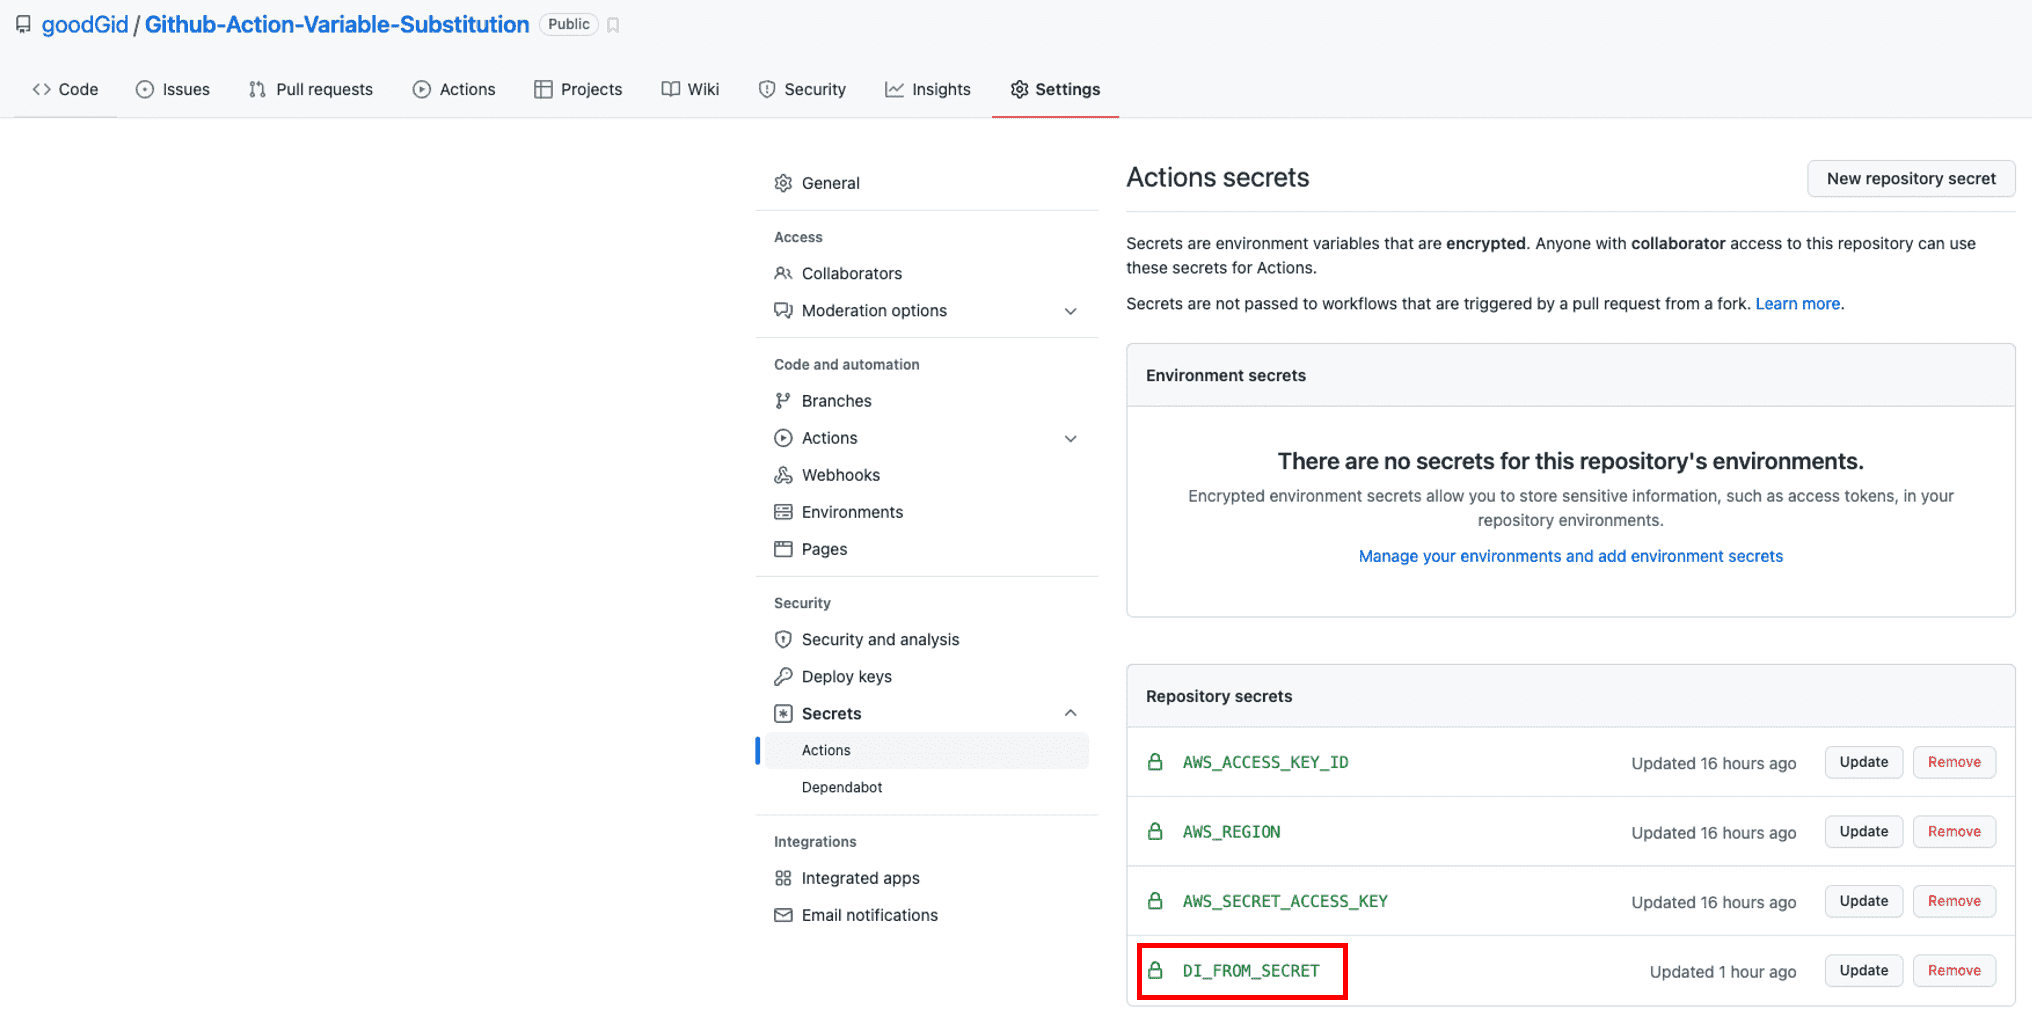Click the Branches git-branch icon
The image size is (2032, 1023).
point(783,401)
